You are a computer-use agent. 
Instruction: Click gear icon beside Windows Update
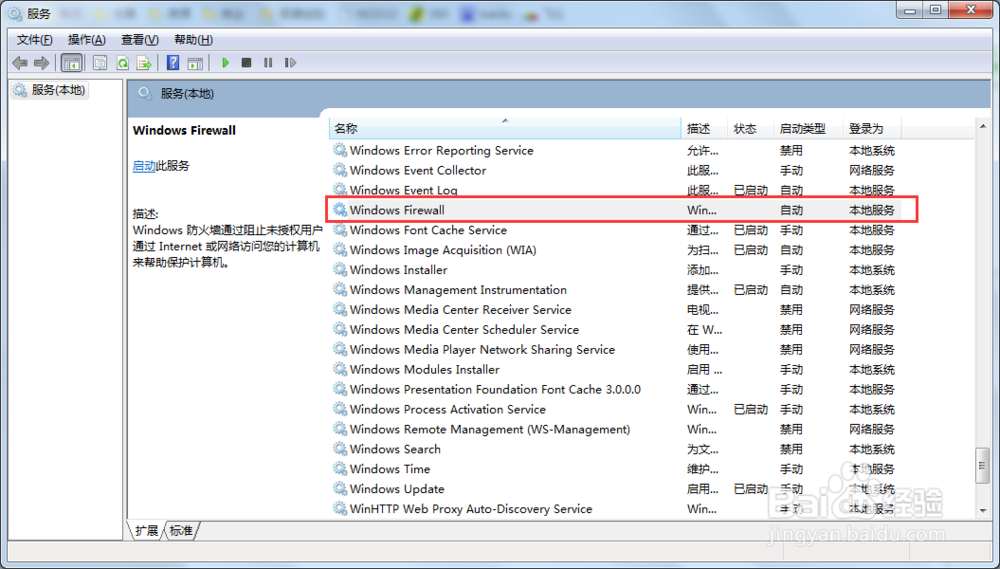(x=340, y=489)
